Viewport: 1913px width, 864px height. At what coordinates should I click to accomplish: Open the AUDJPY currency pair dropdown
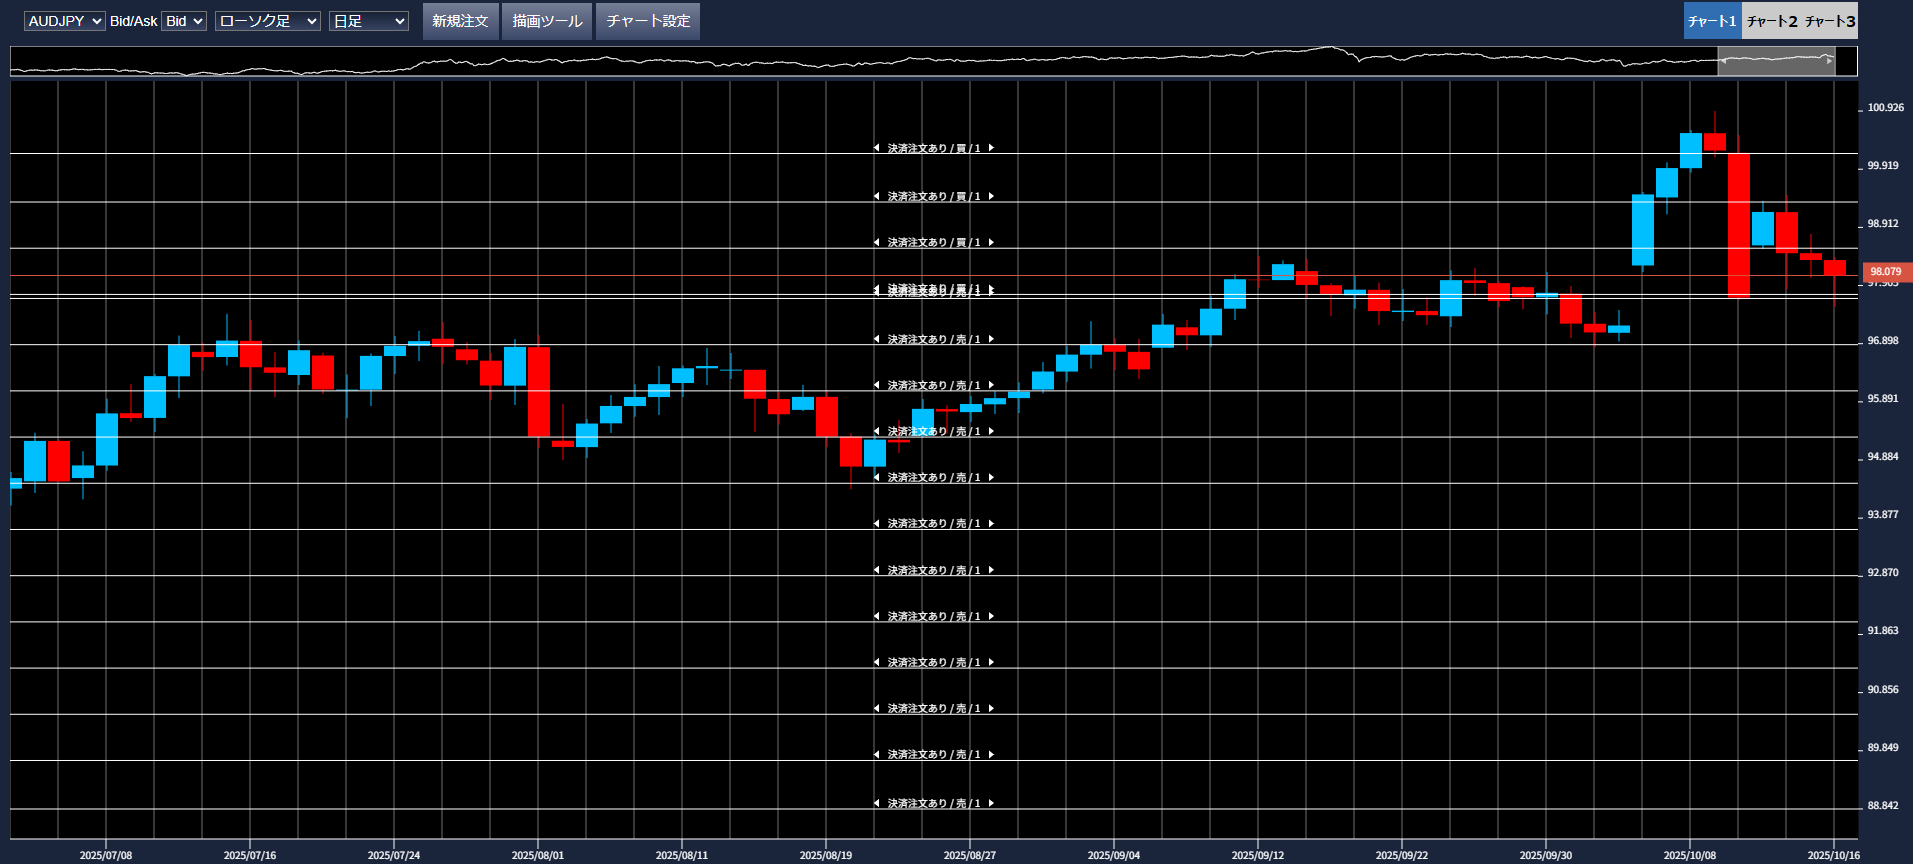click(64, 21)
